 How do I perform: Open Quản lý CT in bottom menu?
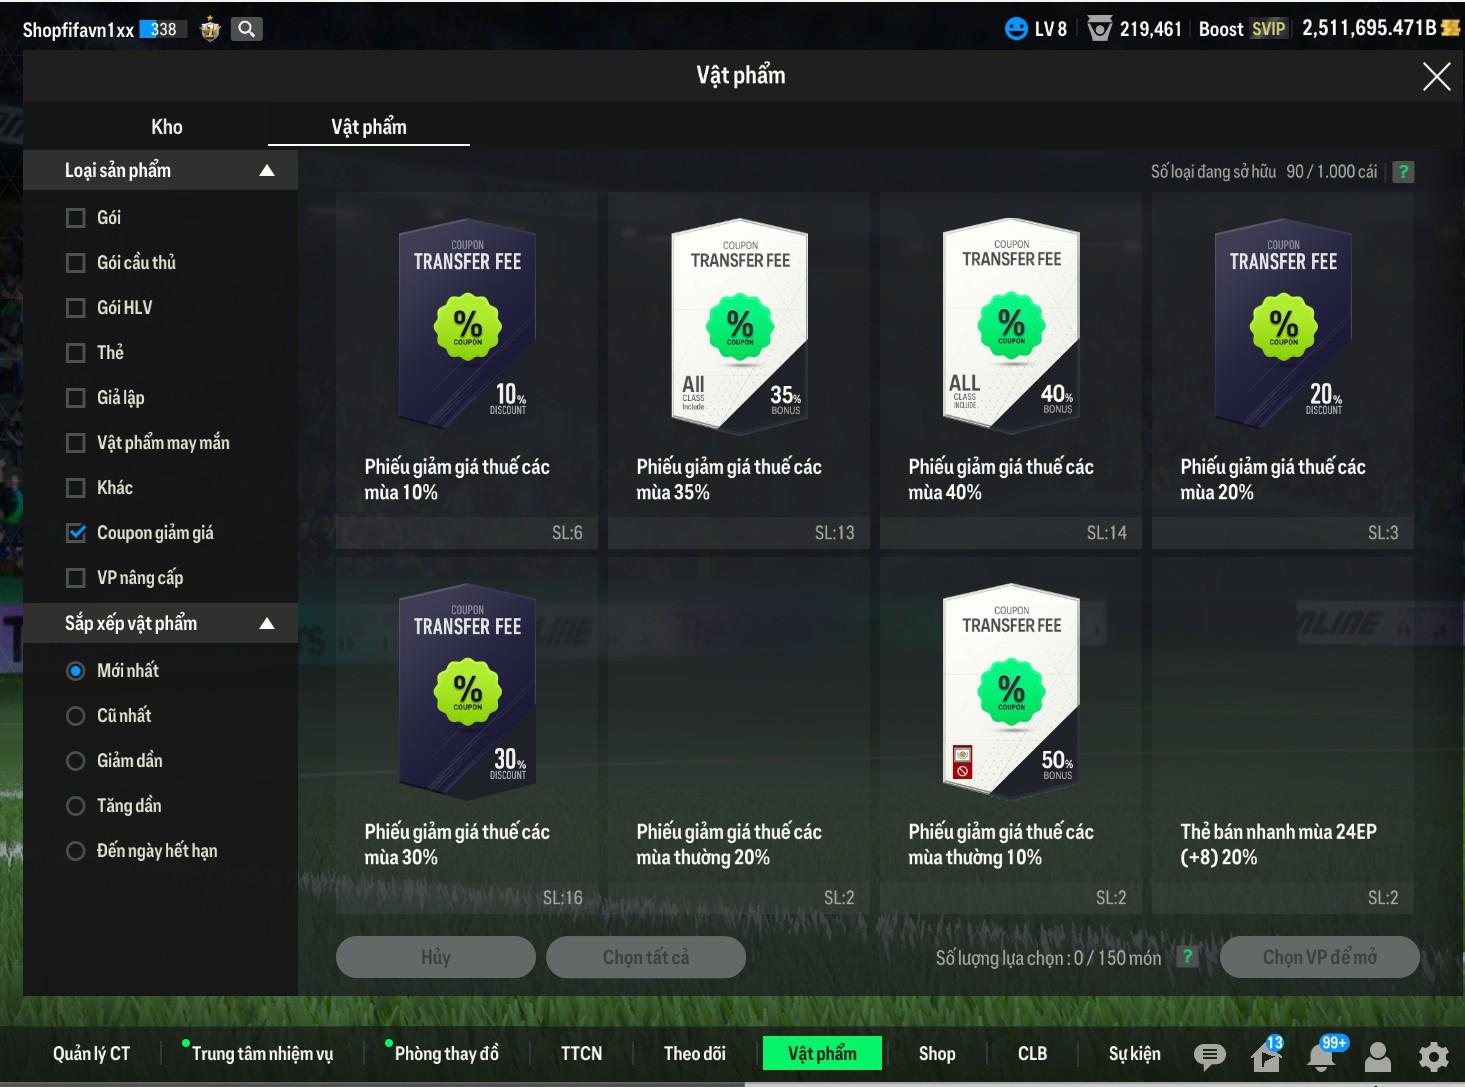click(x=91, y=1054)
